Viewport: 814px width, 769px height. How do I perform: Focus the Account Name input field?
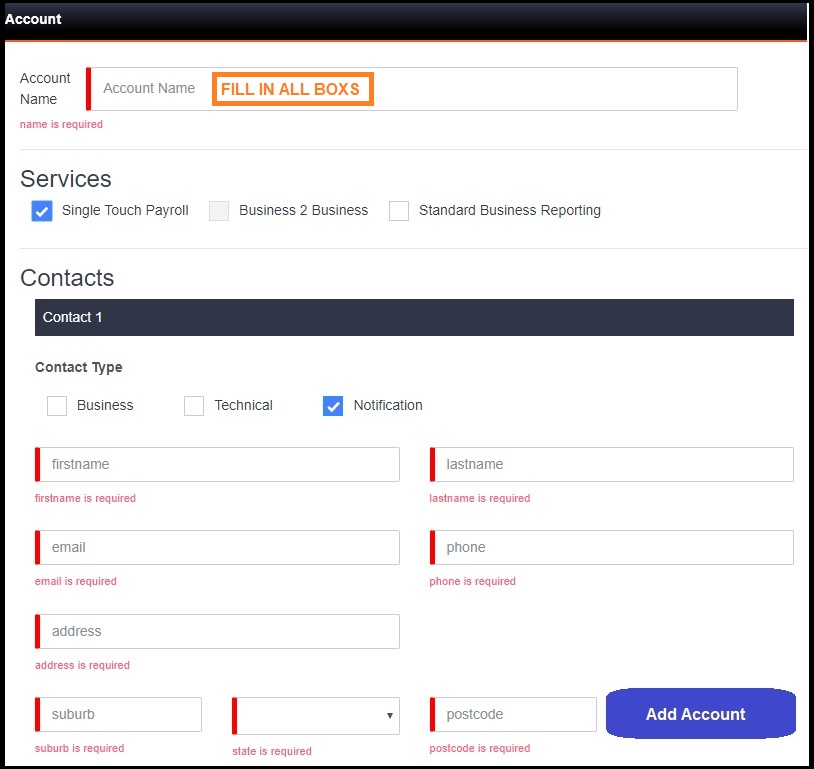pyautogui.click(x=412, y=89)
